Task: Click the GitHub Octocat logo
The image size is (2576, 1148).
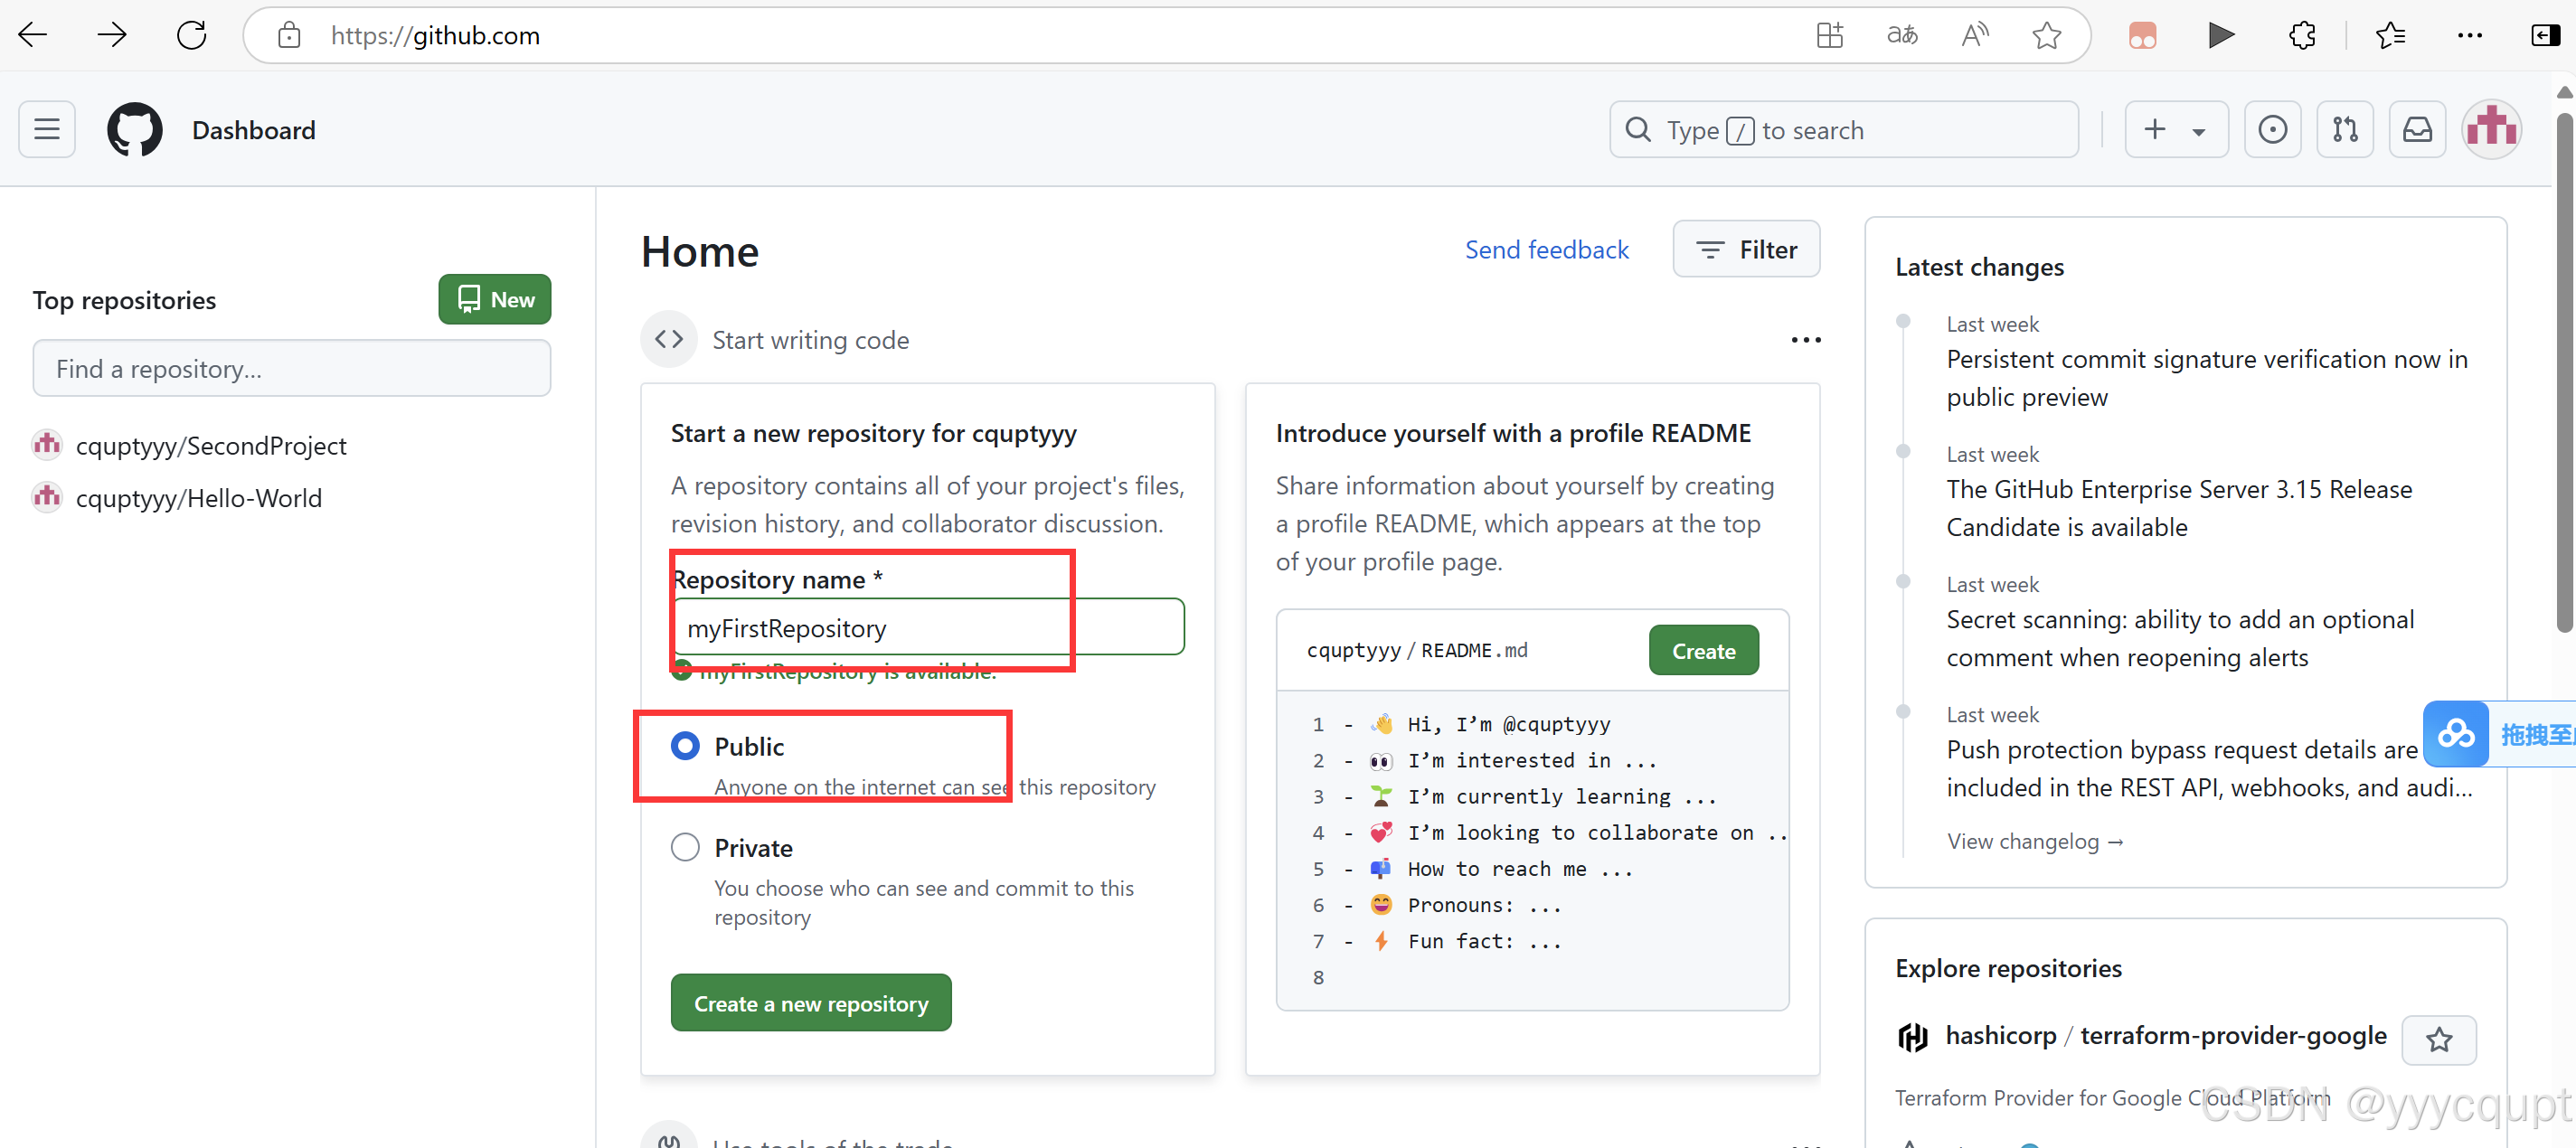Action: 135,129
